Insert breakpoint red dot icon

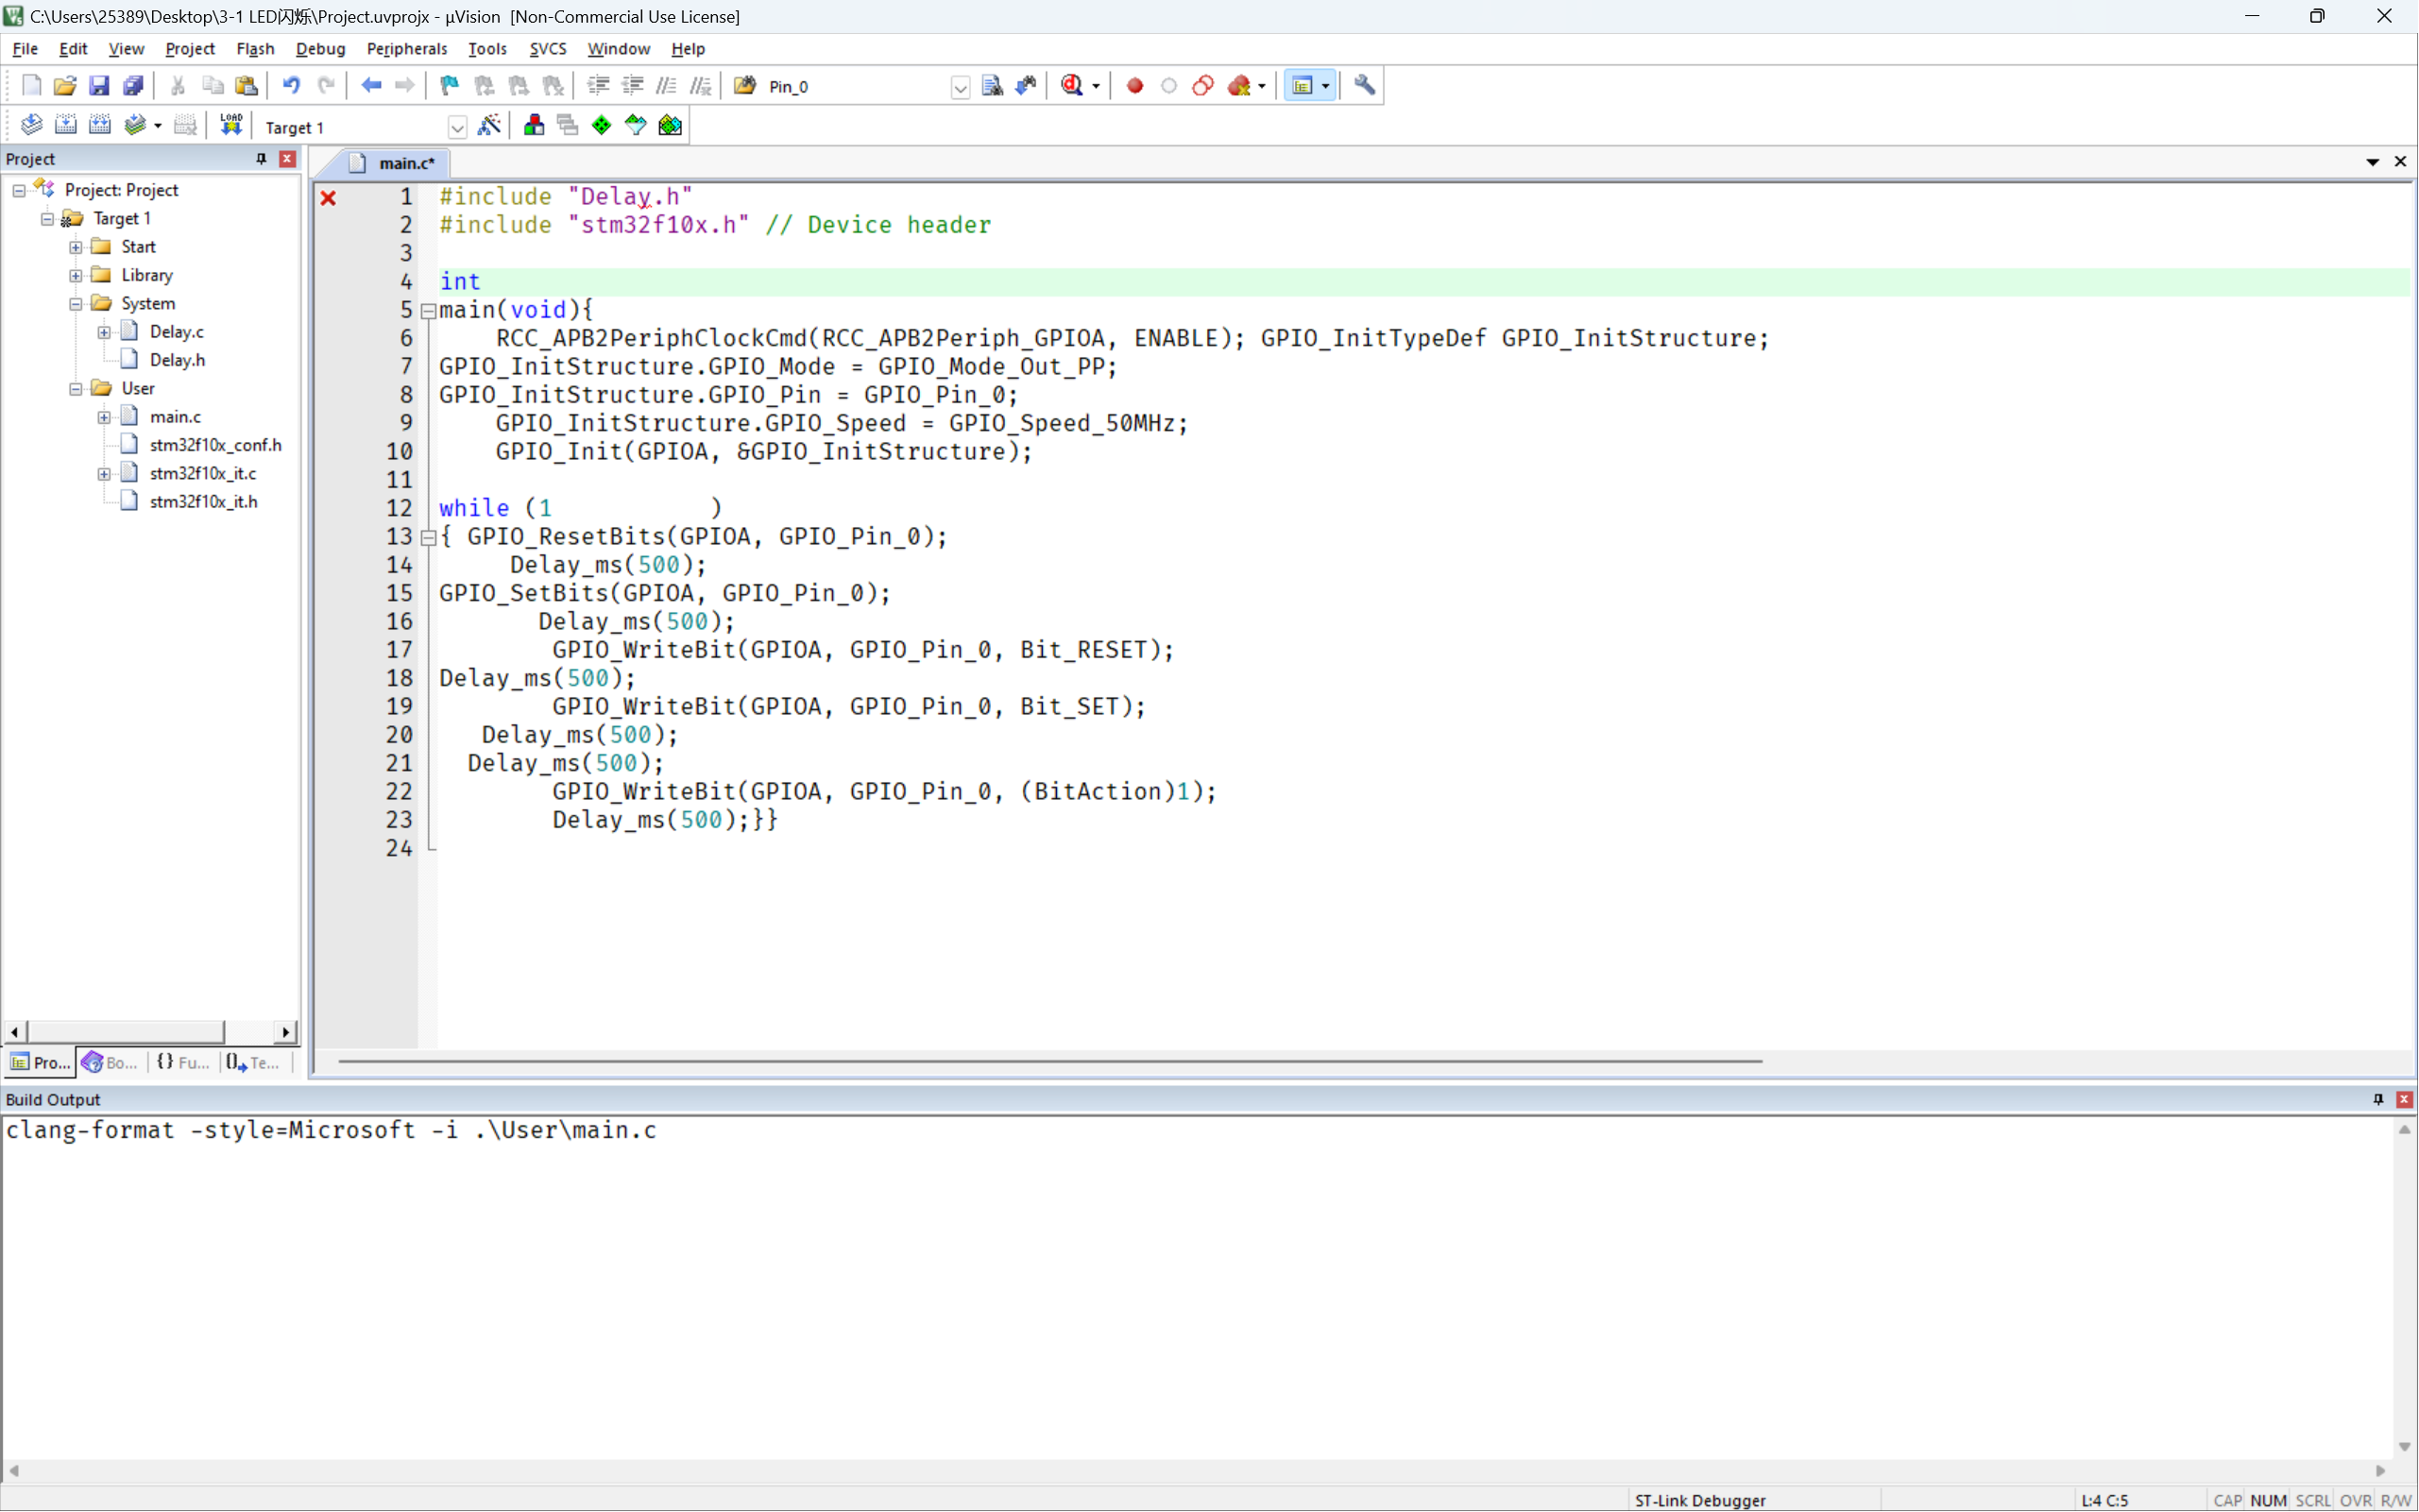pyautogui.click(x=1134, y=86)
